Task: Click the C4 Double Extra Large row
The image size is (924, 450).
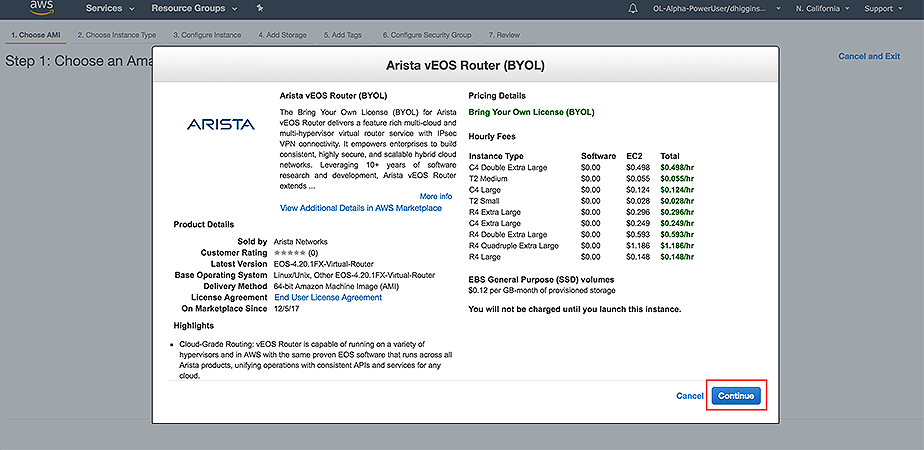Action: pos(582,167)
